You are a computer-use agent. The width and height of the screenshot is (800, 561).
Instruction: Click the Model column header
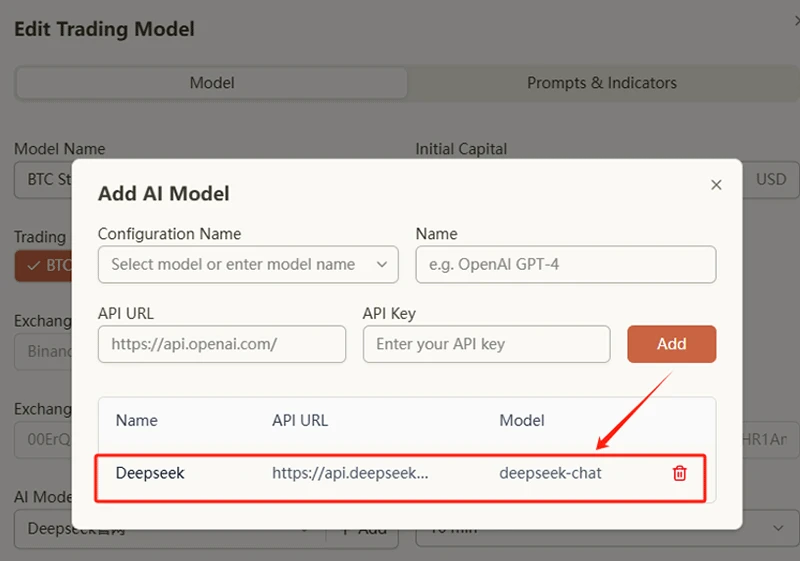(x=521, y=420)
